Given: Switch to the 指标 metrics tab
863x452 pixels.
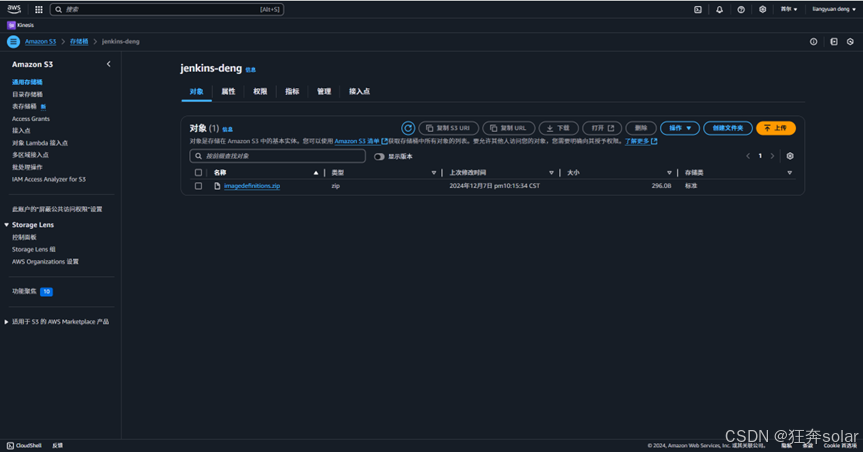Looking at the screenshot, I should [292, 91].
